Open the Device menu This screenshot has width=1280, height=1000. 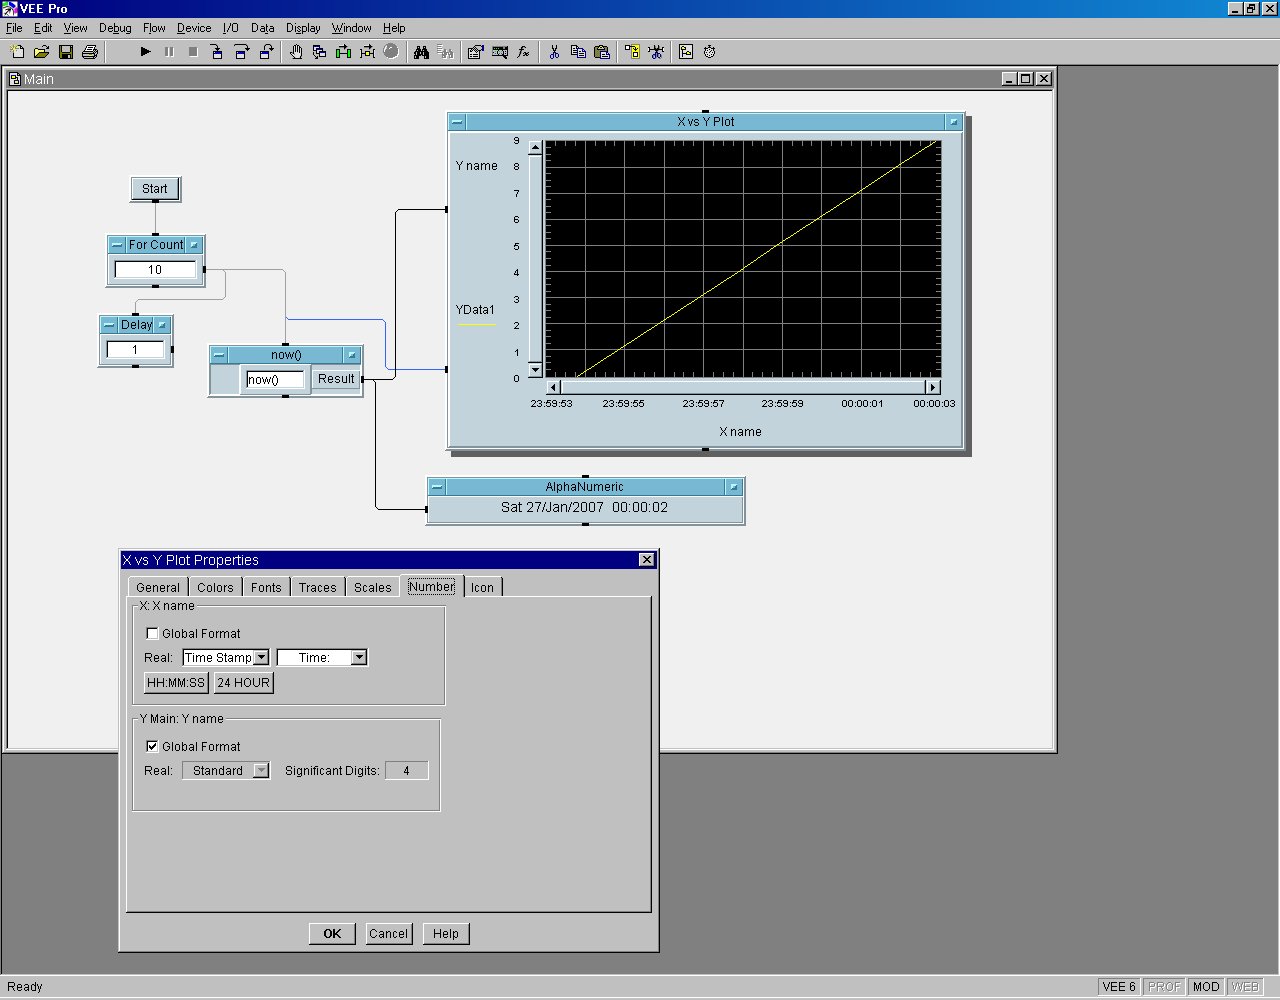[194, 28]
